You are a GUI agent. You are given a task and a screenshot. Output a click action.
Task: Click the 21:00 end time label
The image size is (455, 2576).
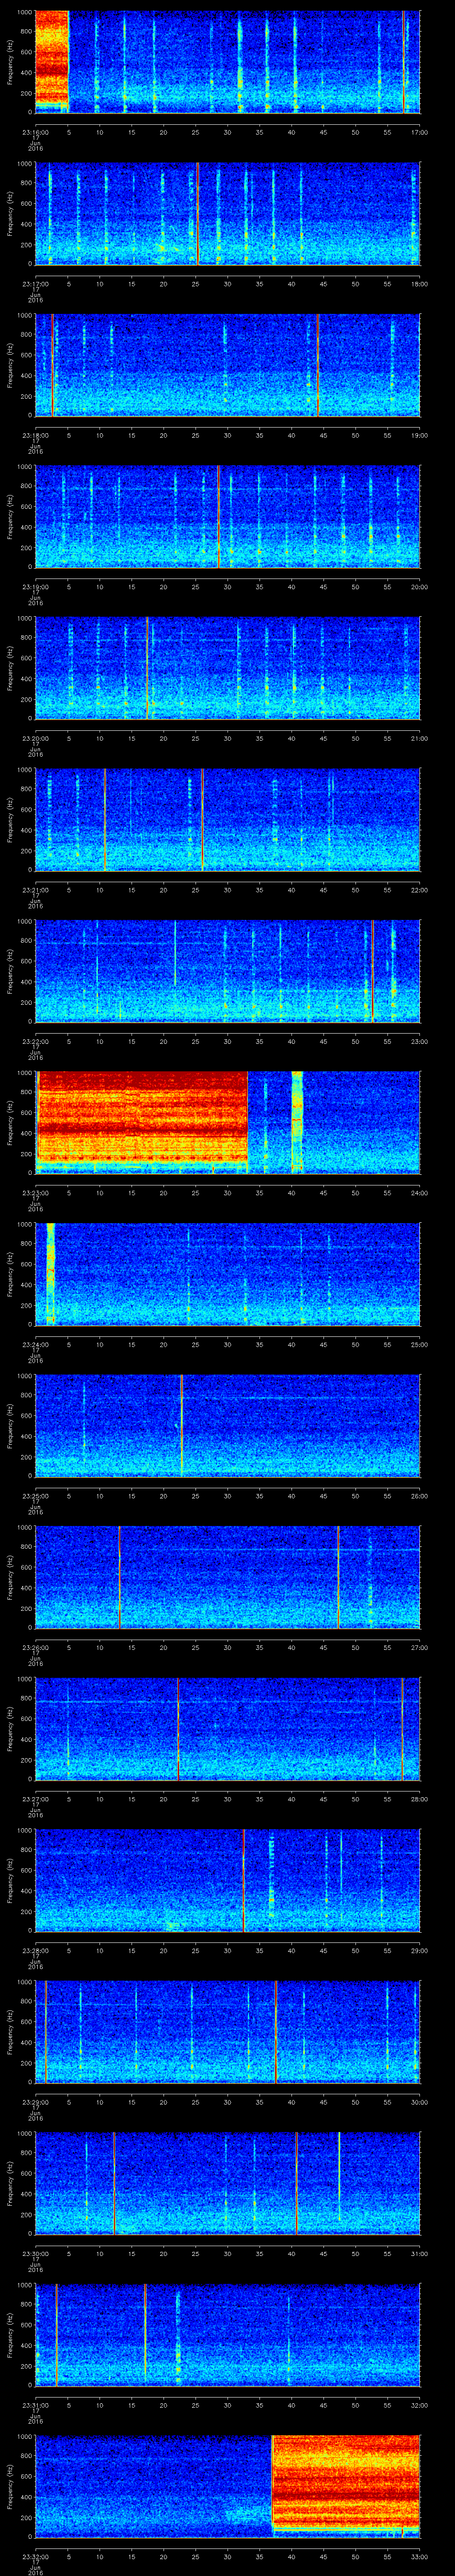tap(419, 738)
